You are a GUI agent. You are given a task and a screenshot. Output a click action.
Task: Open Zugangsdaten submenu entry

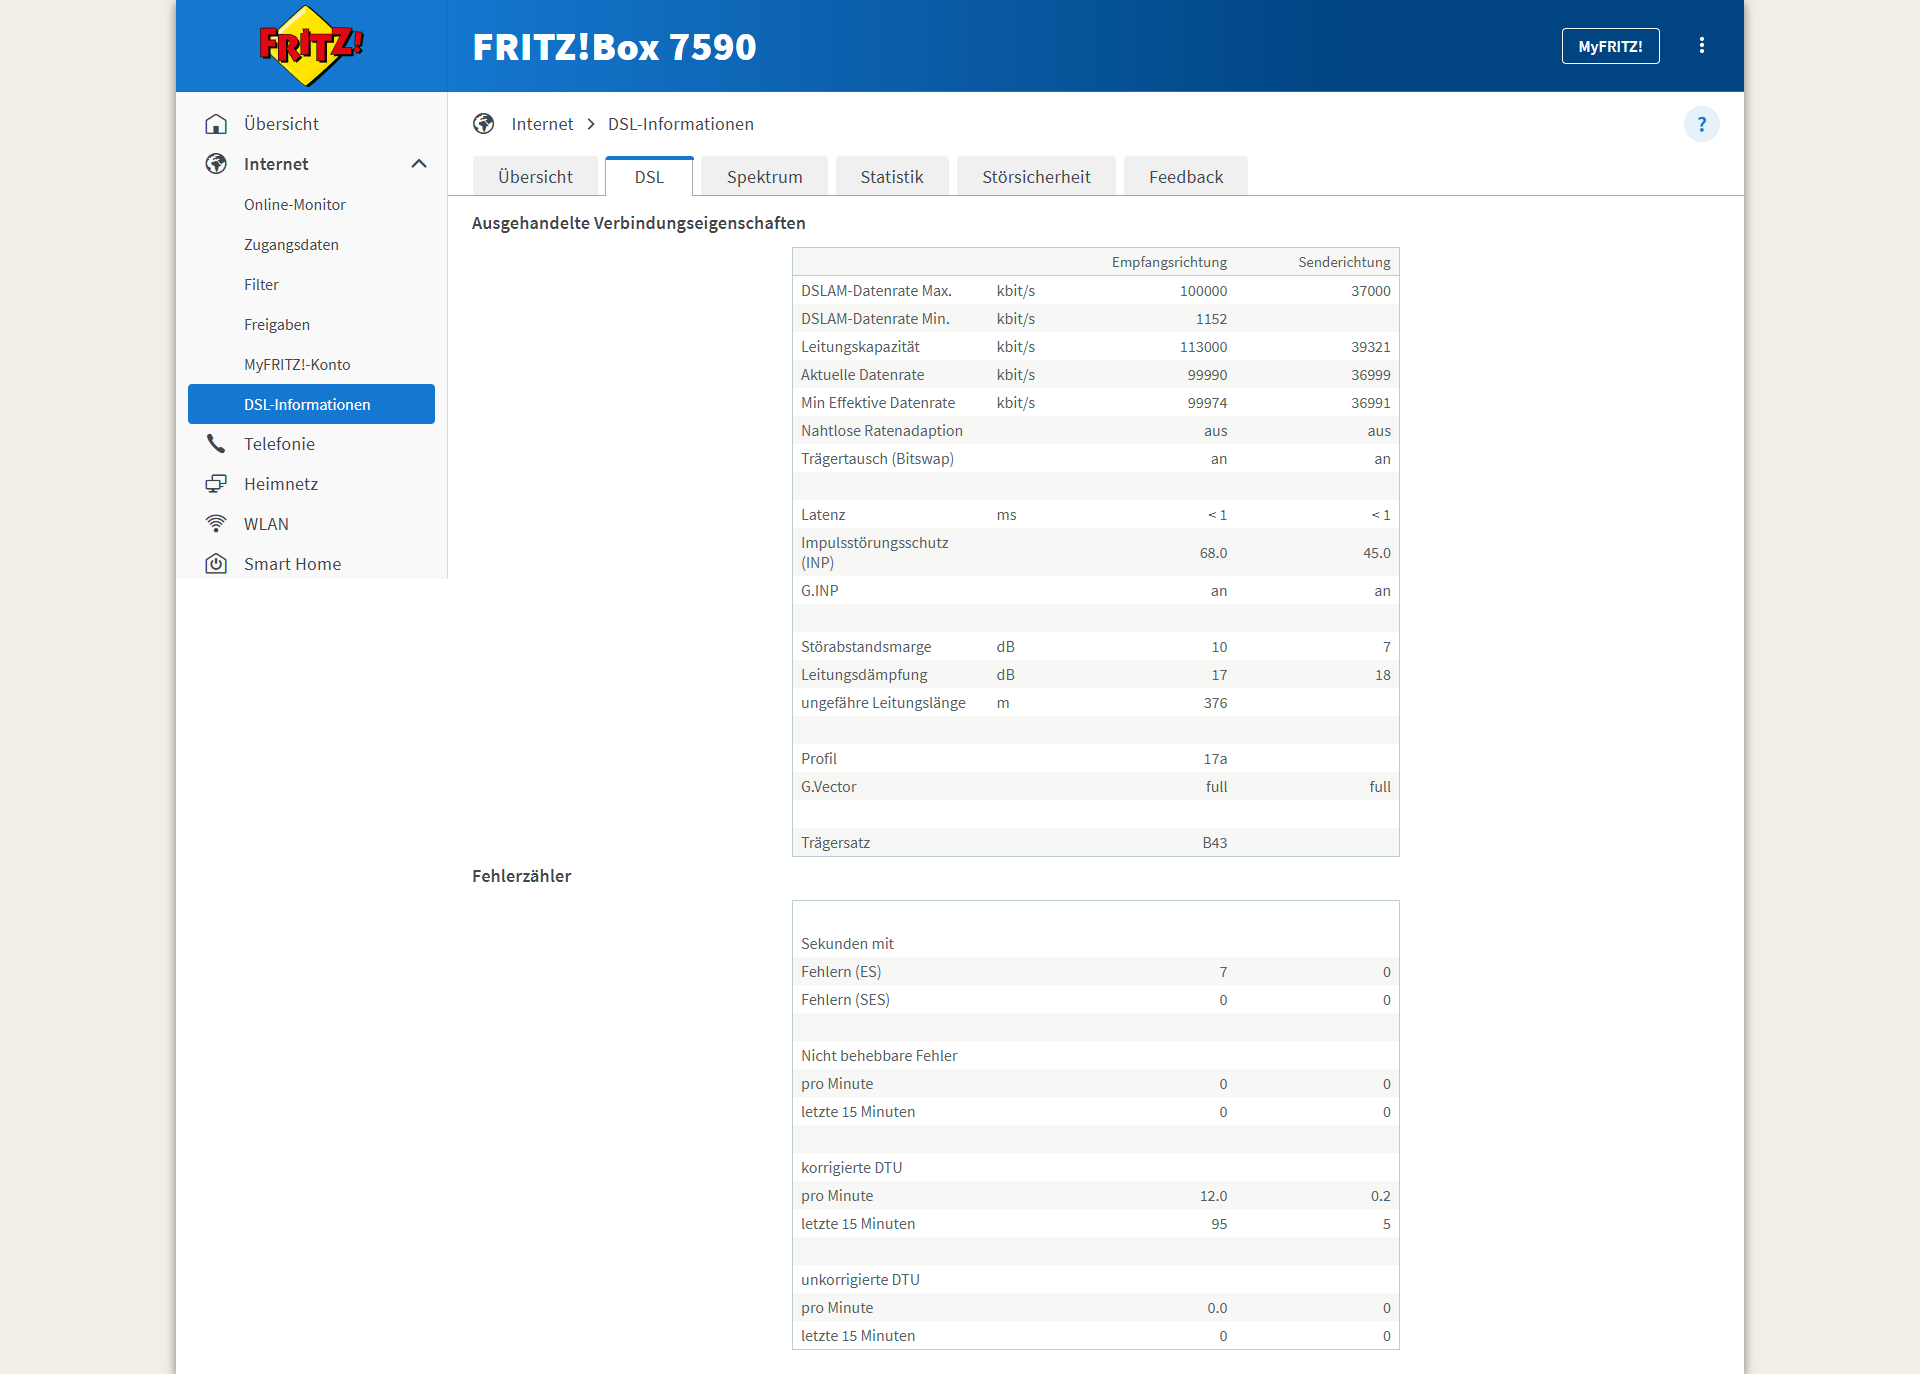(x=291, y=244)
